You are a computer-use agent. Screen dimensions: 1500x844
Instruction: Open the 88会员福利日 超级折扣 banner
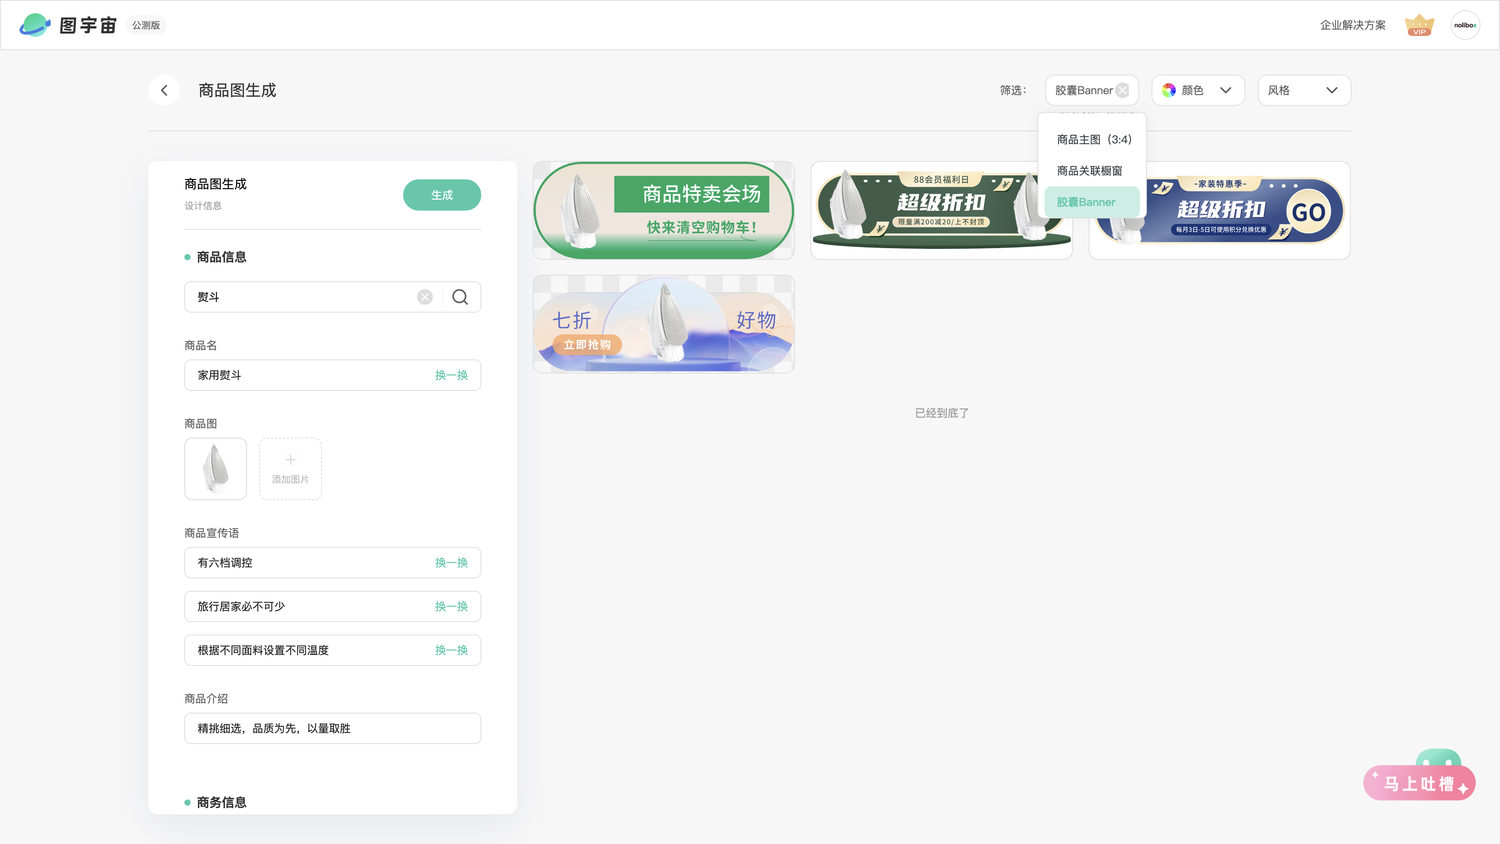point(942,211)
